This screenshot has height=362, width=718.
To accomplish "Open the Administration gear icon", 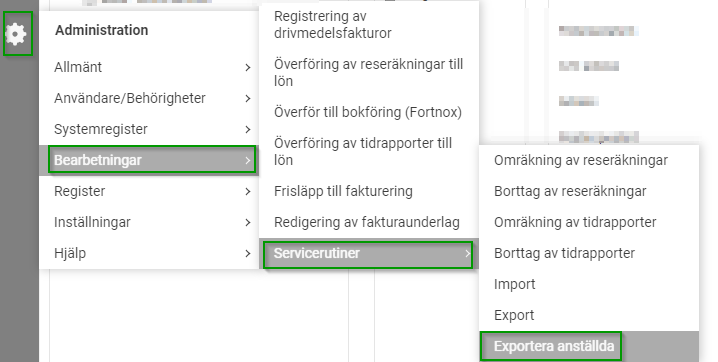I will tap(17, 34).
